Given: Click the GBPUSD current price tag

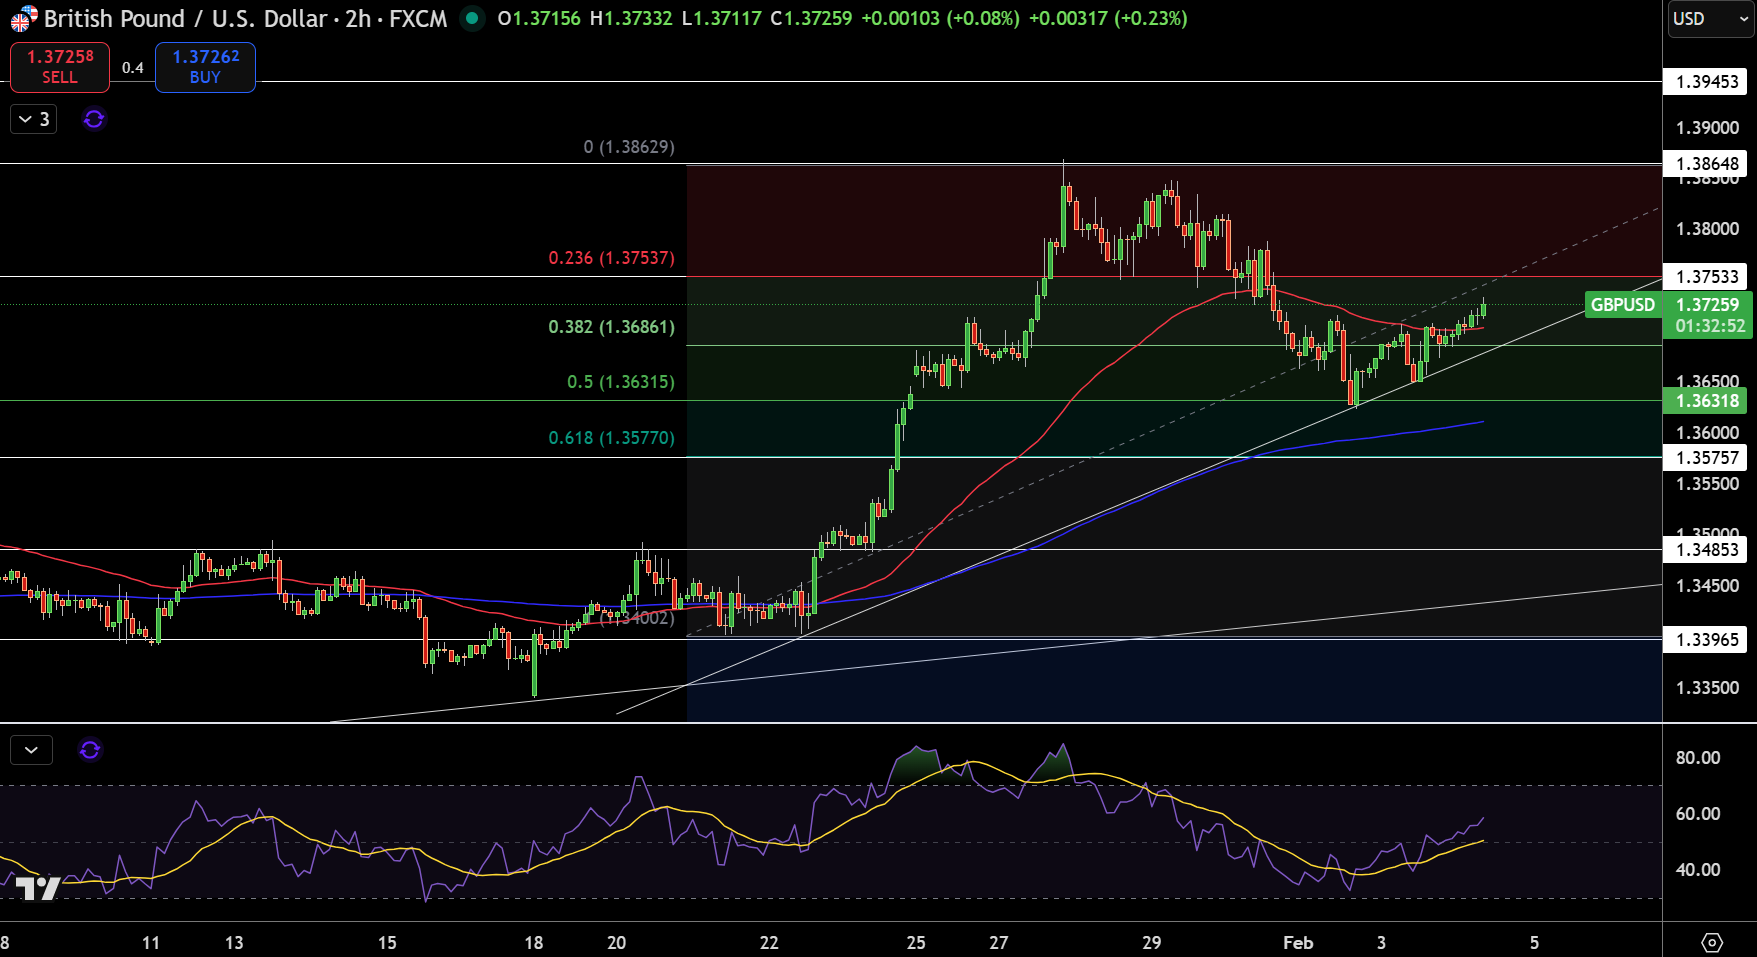Looking at the screenshot, I should [1622, 305].
